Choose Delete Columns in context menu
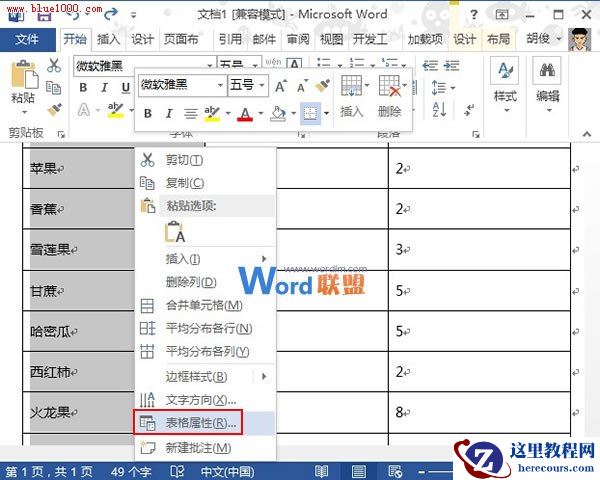Image resolution: width=600 pixels, height=480 pixels. click(205, 282)
